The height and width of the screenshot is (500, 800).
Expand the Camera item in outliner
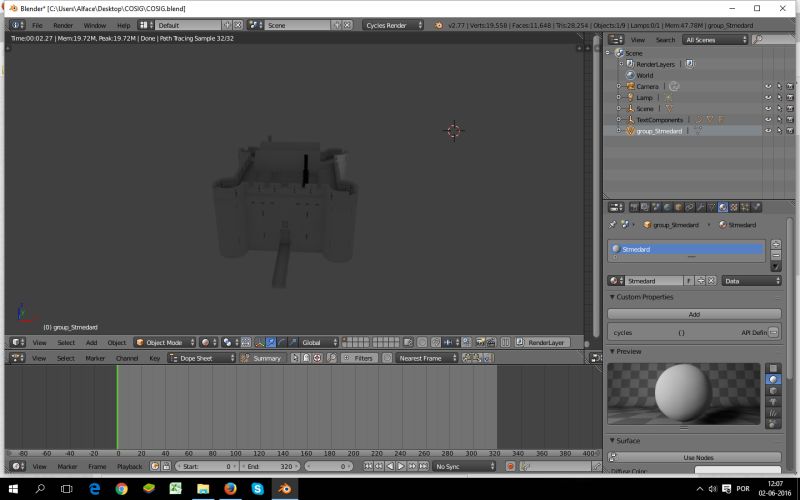[x=618, y=86]
